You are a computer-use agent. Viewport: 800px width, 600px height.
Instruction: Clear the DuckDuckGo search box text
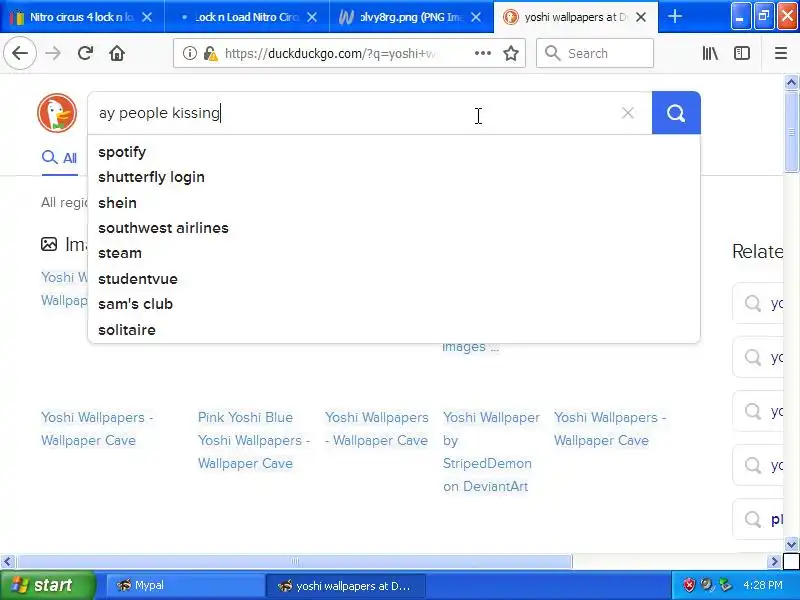pyautogui.click(x=628, y=113)
